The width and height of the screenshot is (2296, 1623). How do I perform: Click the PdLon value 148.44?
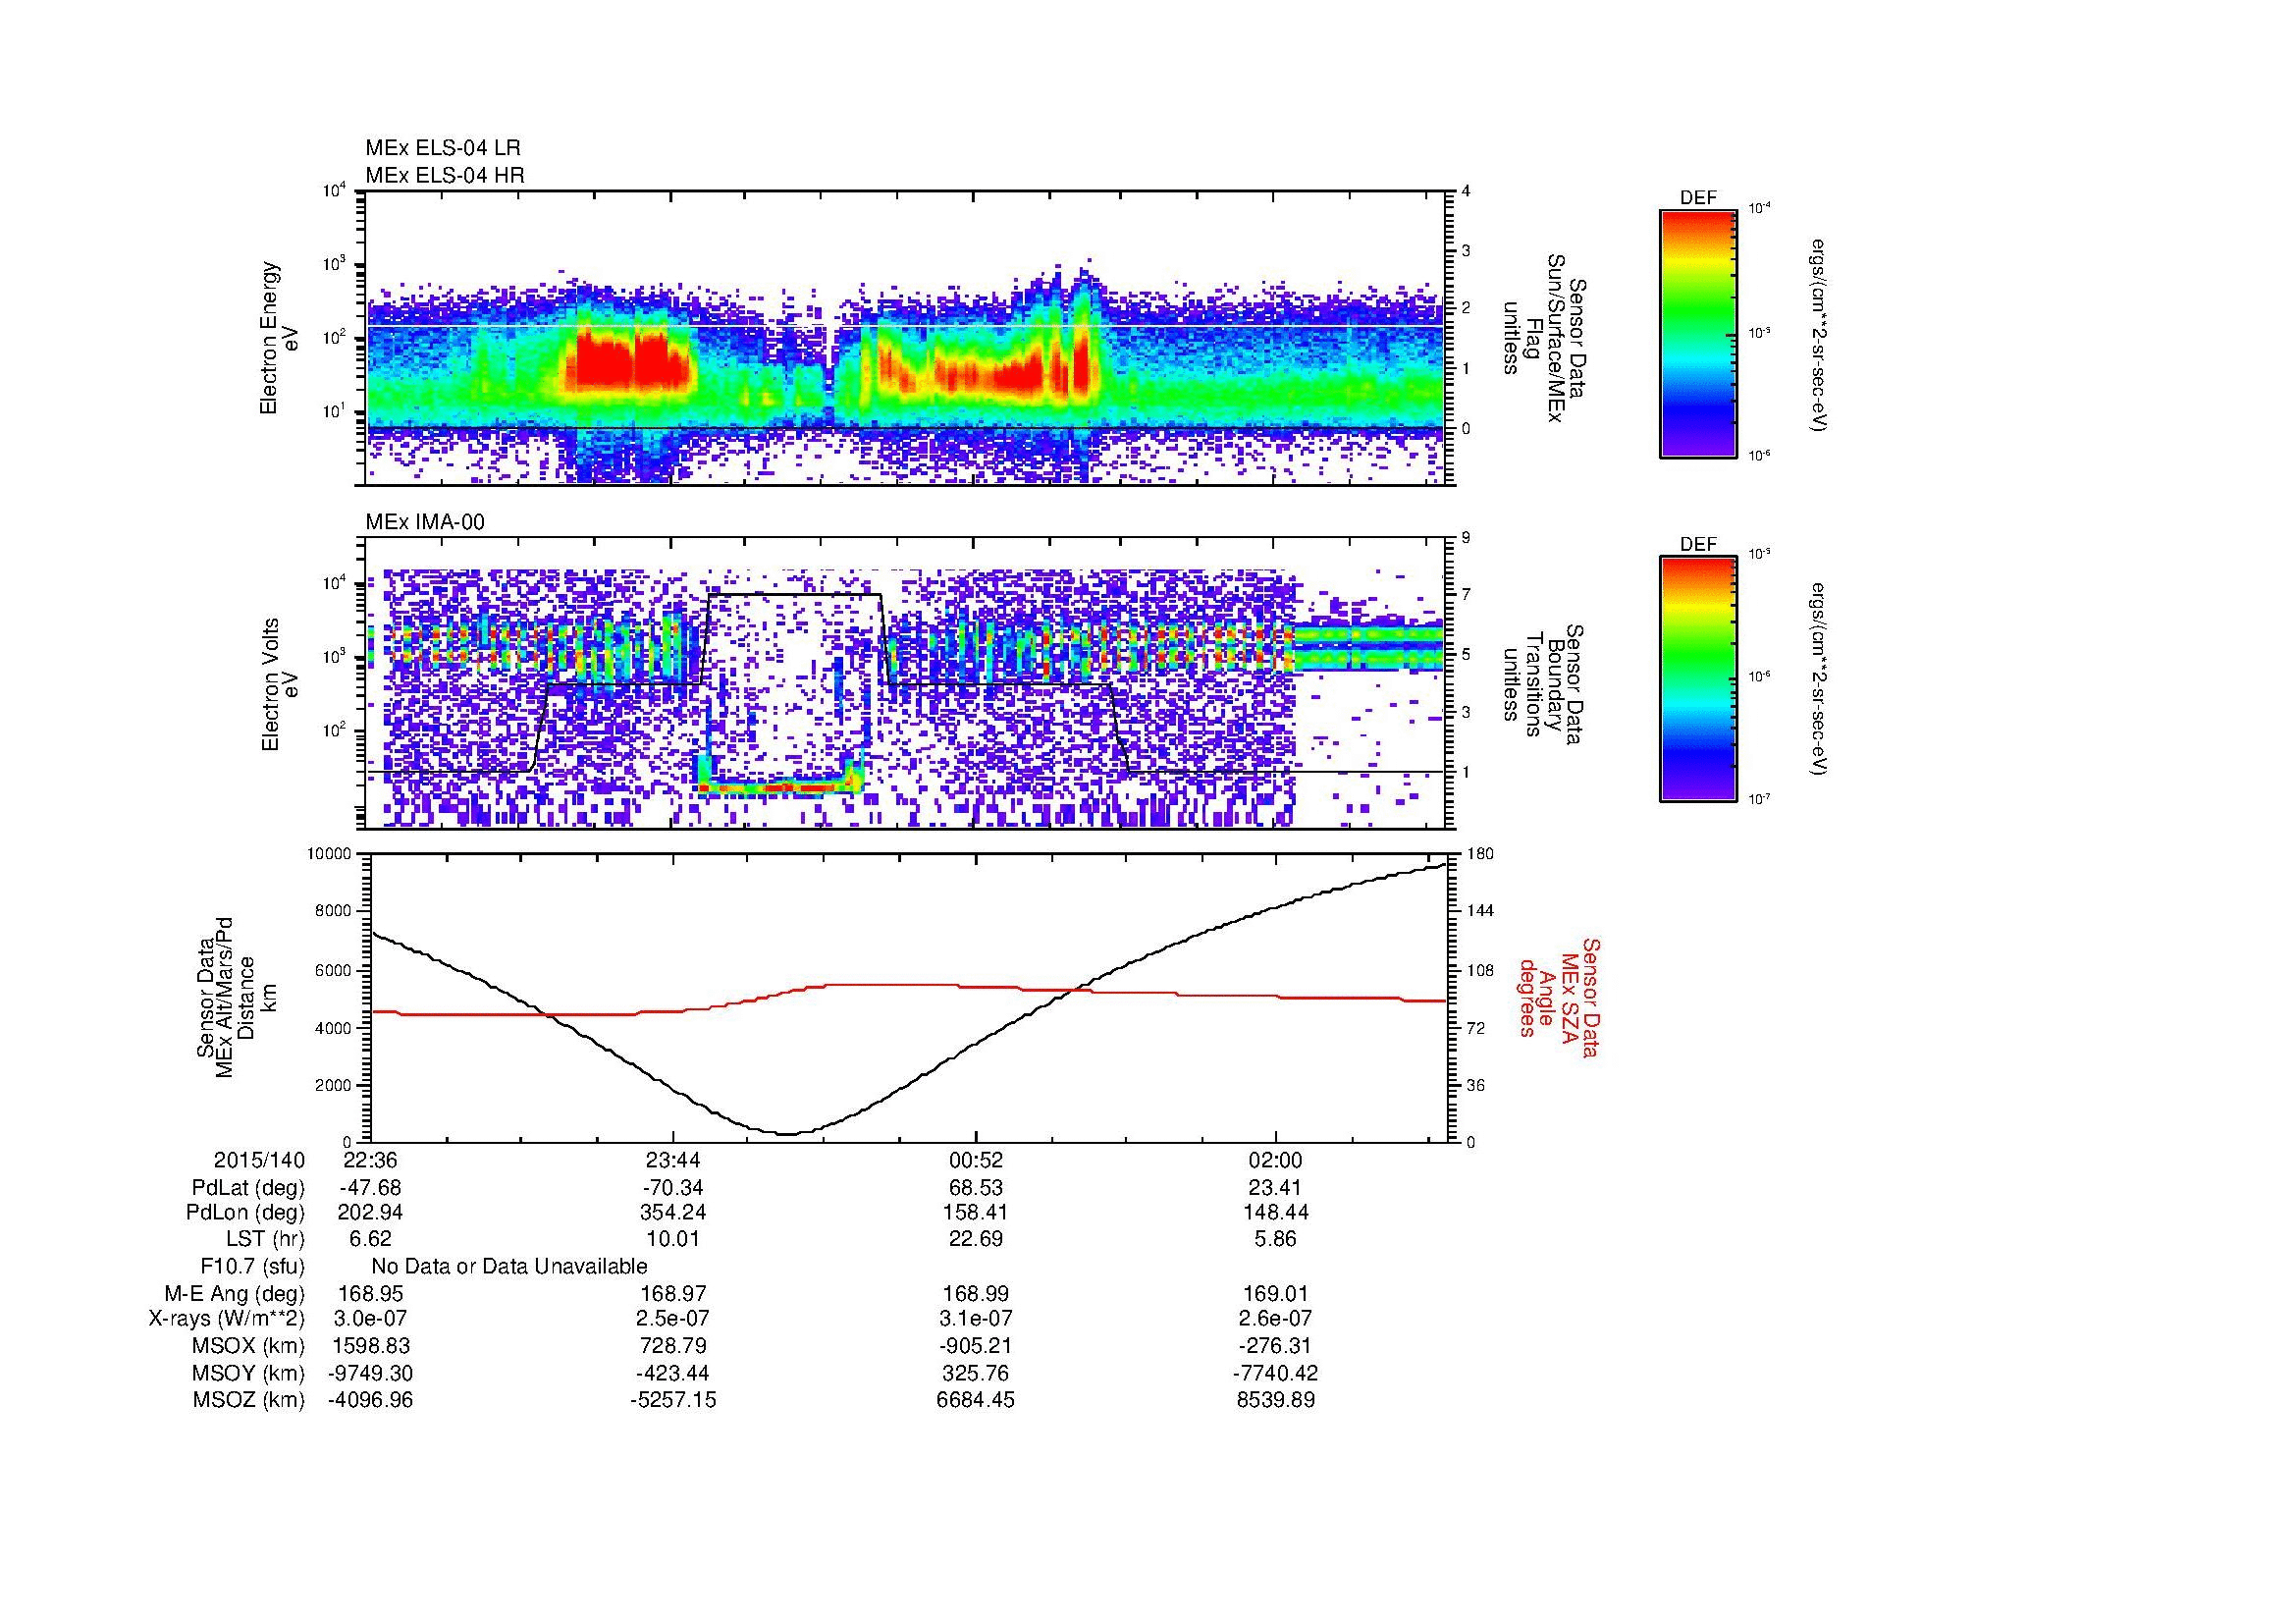click(1276, 1213)
